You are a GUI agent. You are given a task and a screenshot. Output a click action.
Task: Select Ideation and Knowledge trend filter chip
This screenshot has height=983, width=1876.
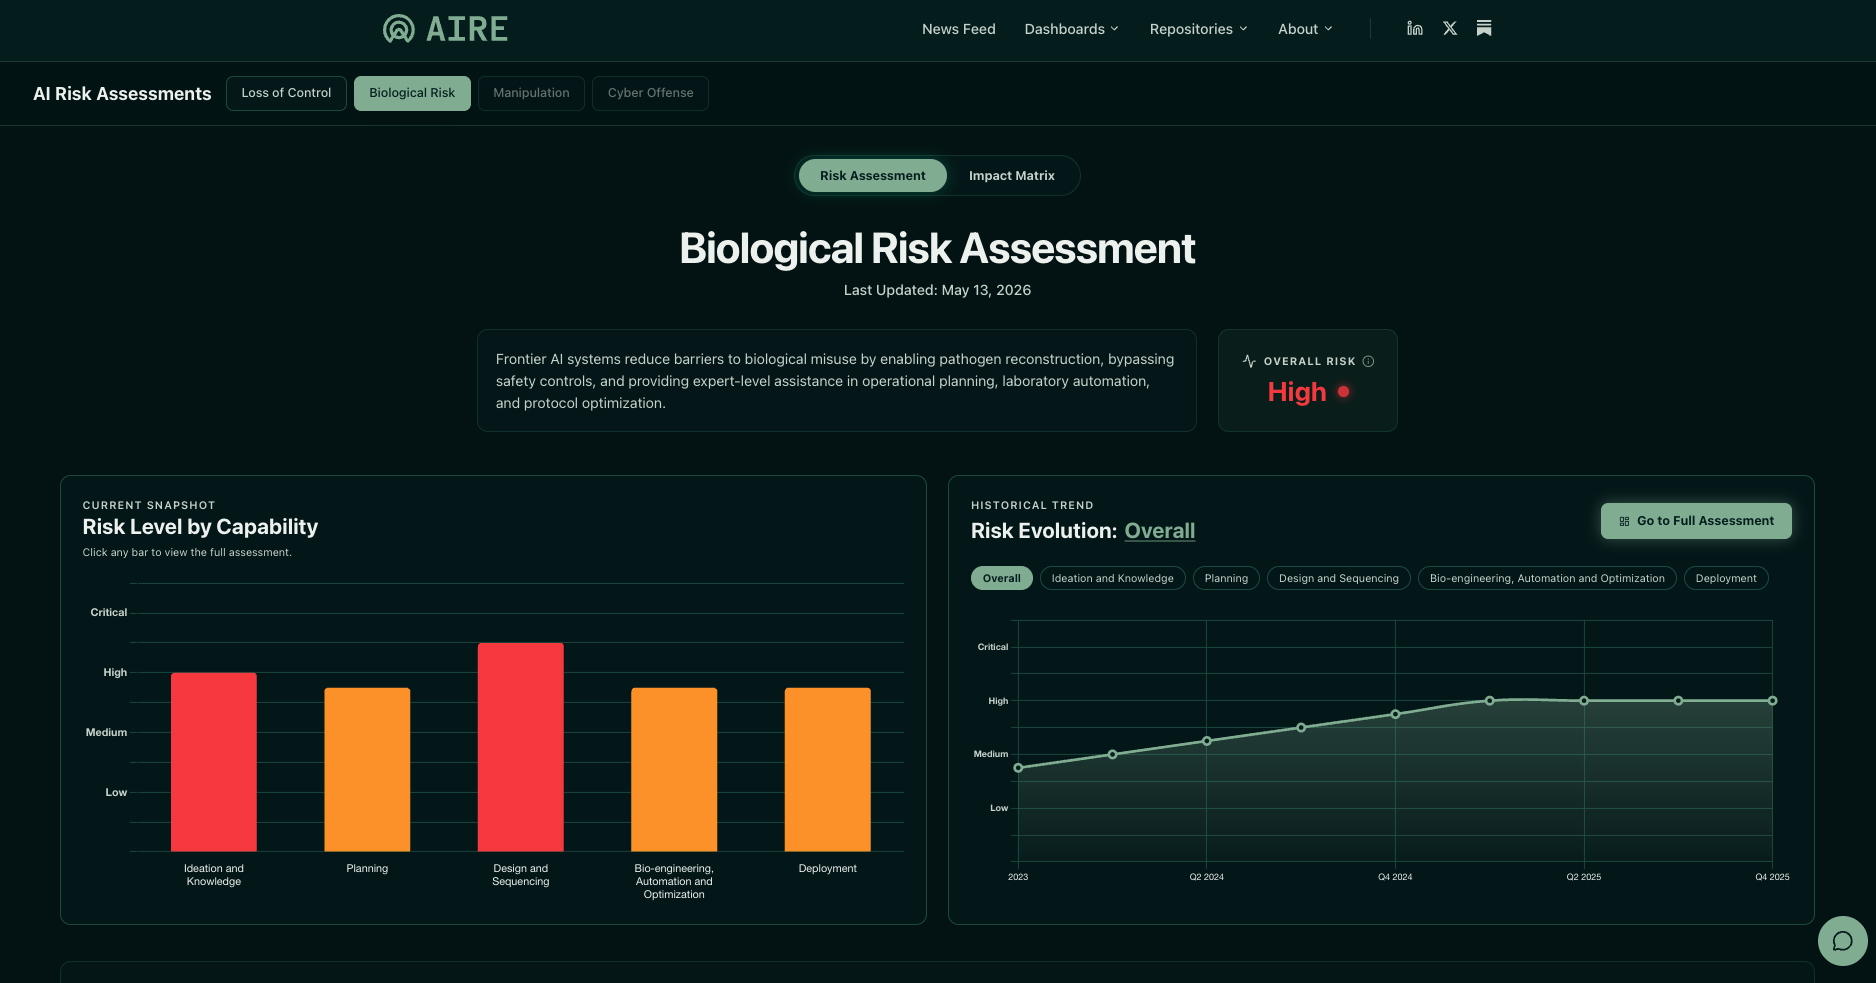click(1112, 578)
